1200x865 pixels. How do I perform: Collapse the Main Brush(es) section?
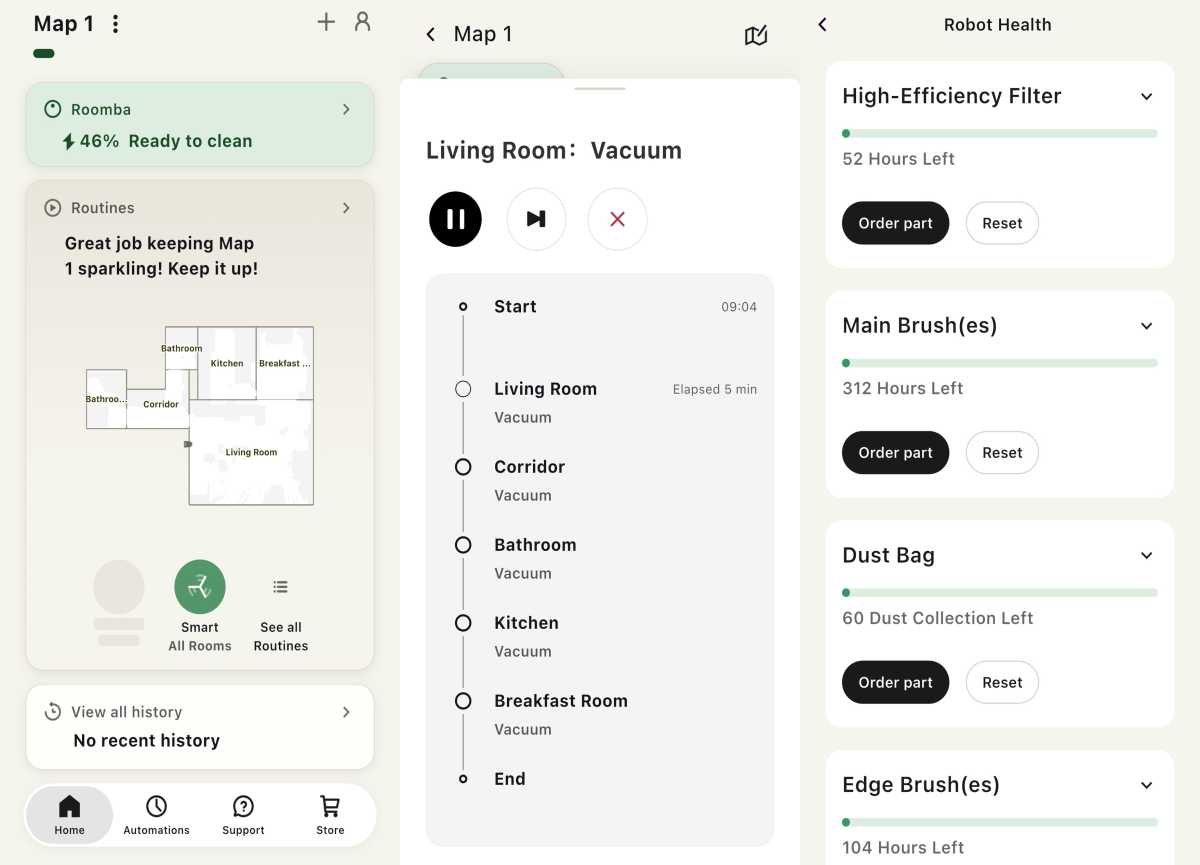(x=1147, y=326)
